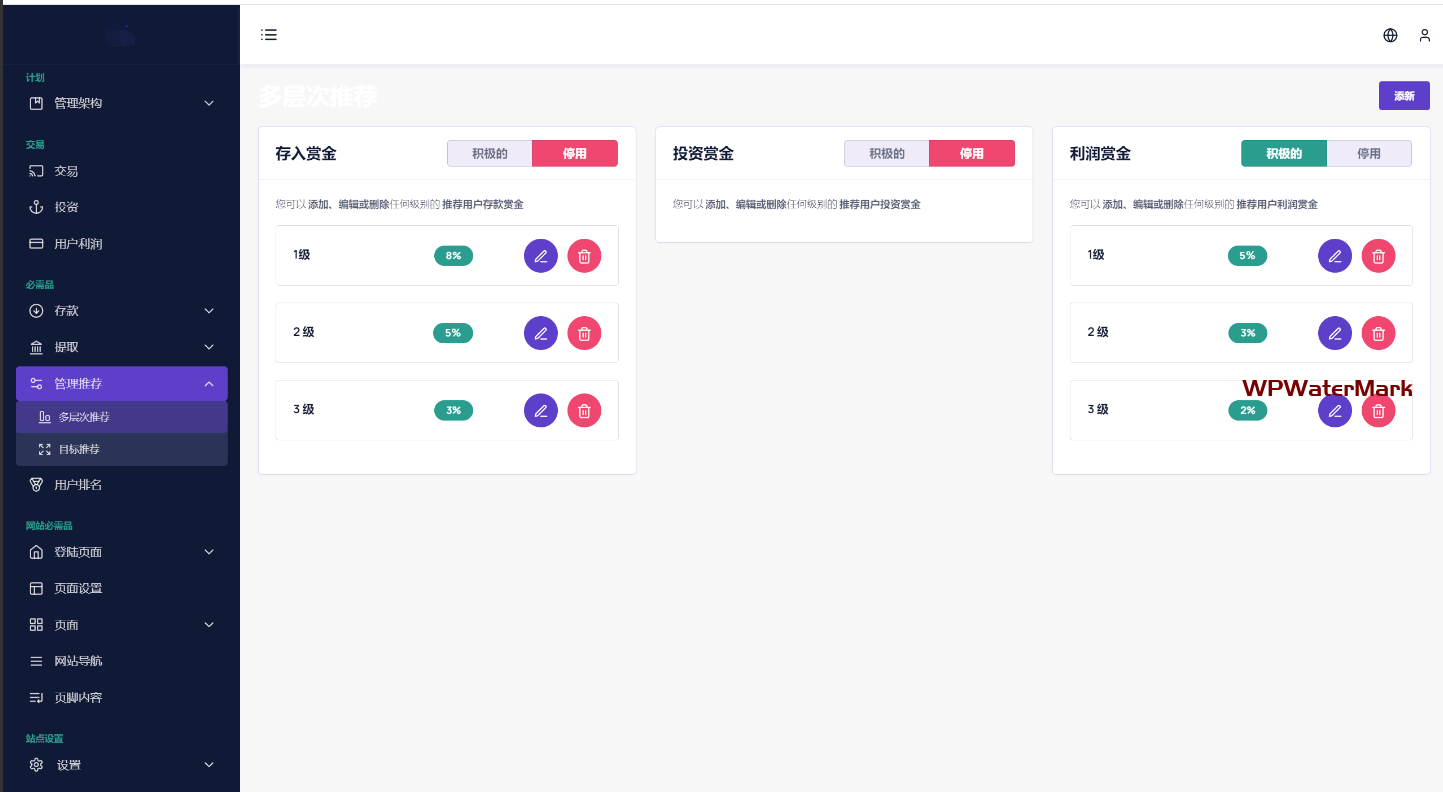Expand the 存款 sidebar section
The height and width of the screenshot is (792, 1443).
[x=121, y=311]
